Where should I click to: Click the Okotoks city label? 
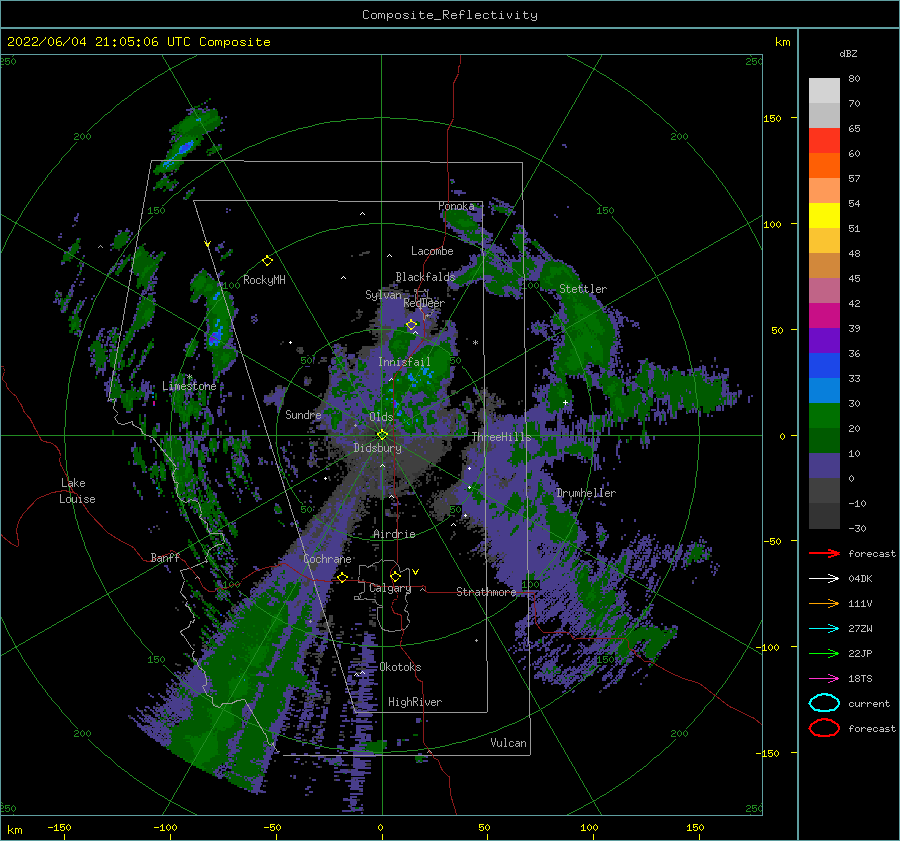pyautogui.click(x=400, y=667)
